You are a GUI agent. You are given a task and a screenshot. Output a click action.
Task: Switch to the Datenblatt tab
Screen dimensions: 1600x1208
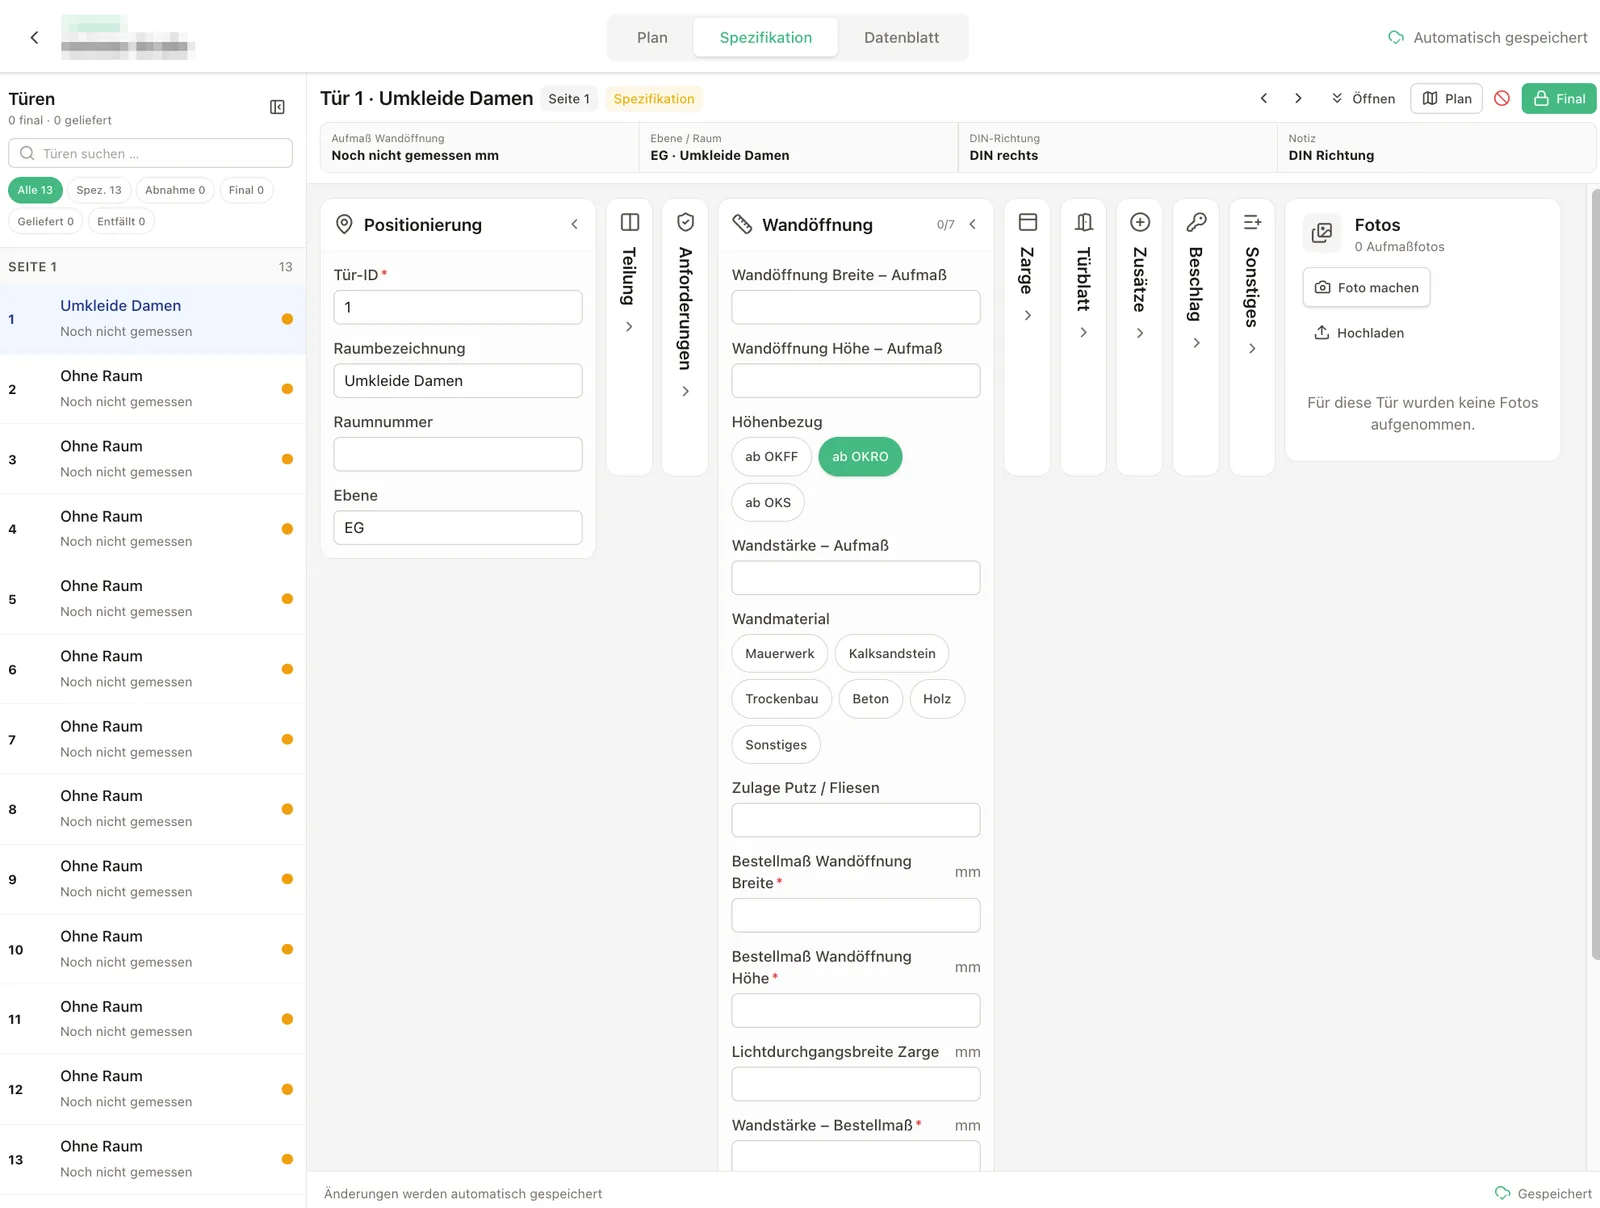[x=901, y=38]
